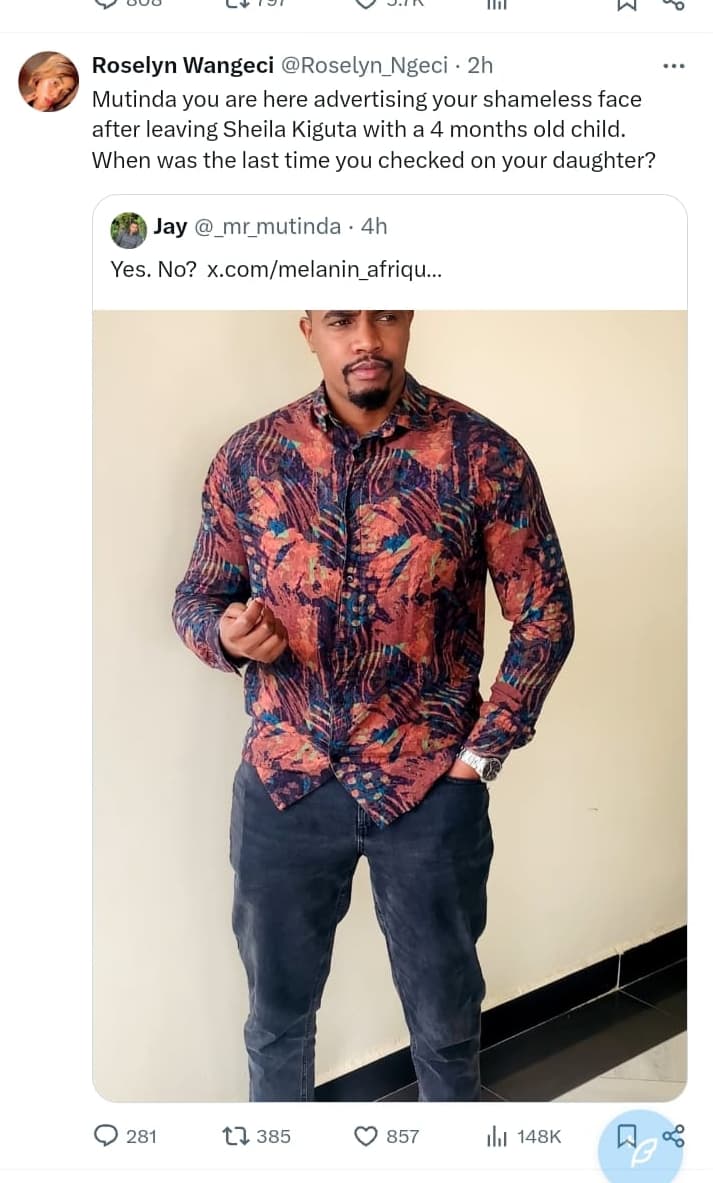Open the 4h timestamp of quoted tweet
713x1183 pixels.
pos(373,226)
